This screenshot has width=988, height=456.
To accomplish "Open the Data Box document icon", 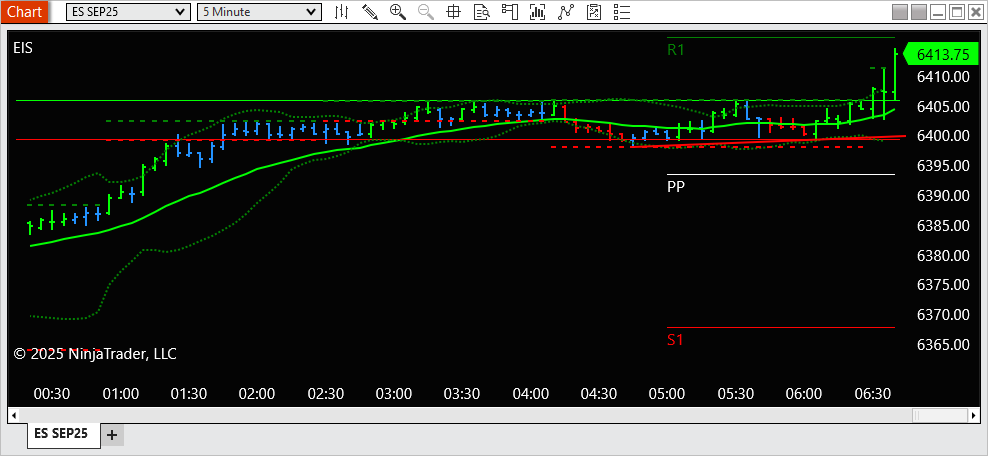I will coord(481,11).
